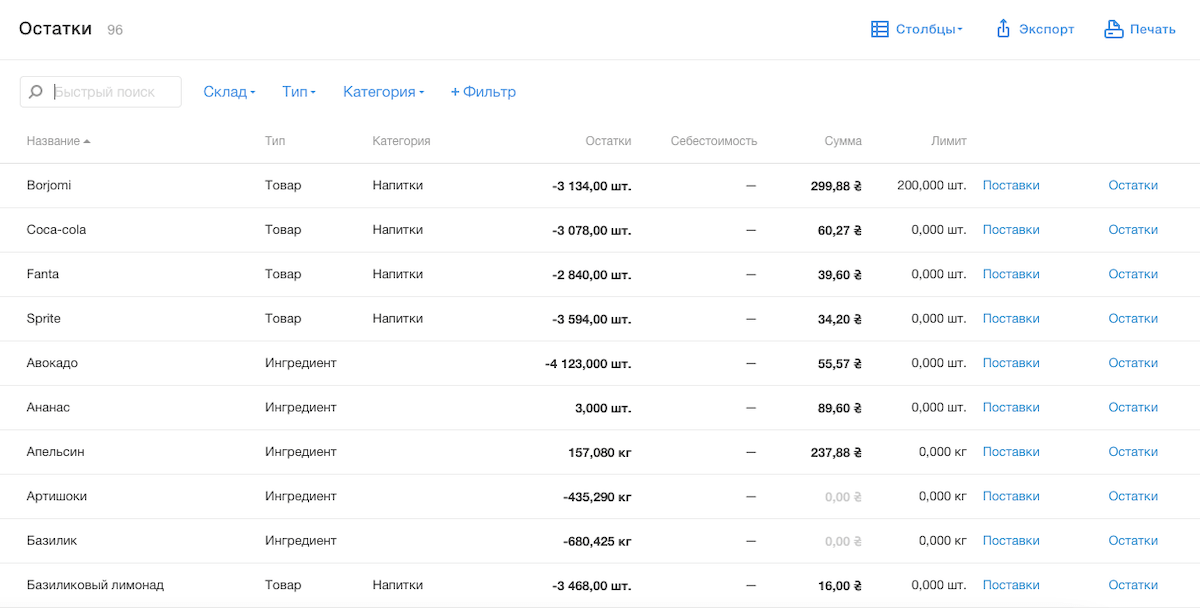Sort by the Остатки column header
This screenshot has height=608, width=1200.
(x=608, y=141)
